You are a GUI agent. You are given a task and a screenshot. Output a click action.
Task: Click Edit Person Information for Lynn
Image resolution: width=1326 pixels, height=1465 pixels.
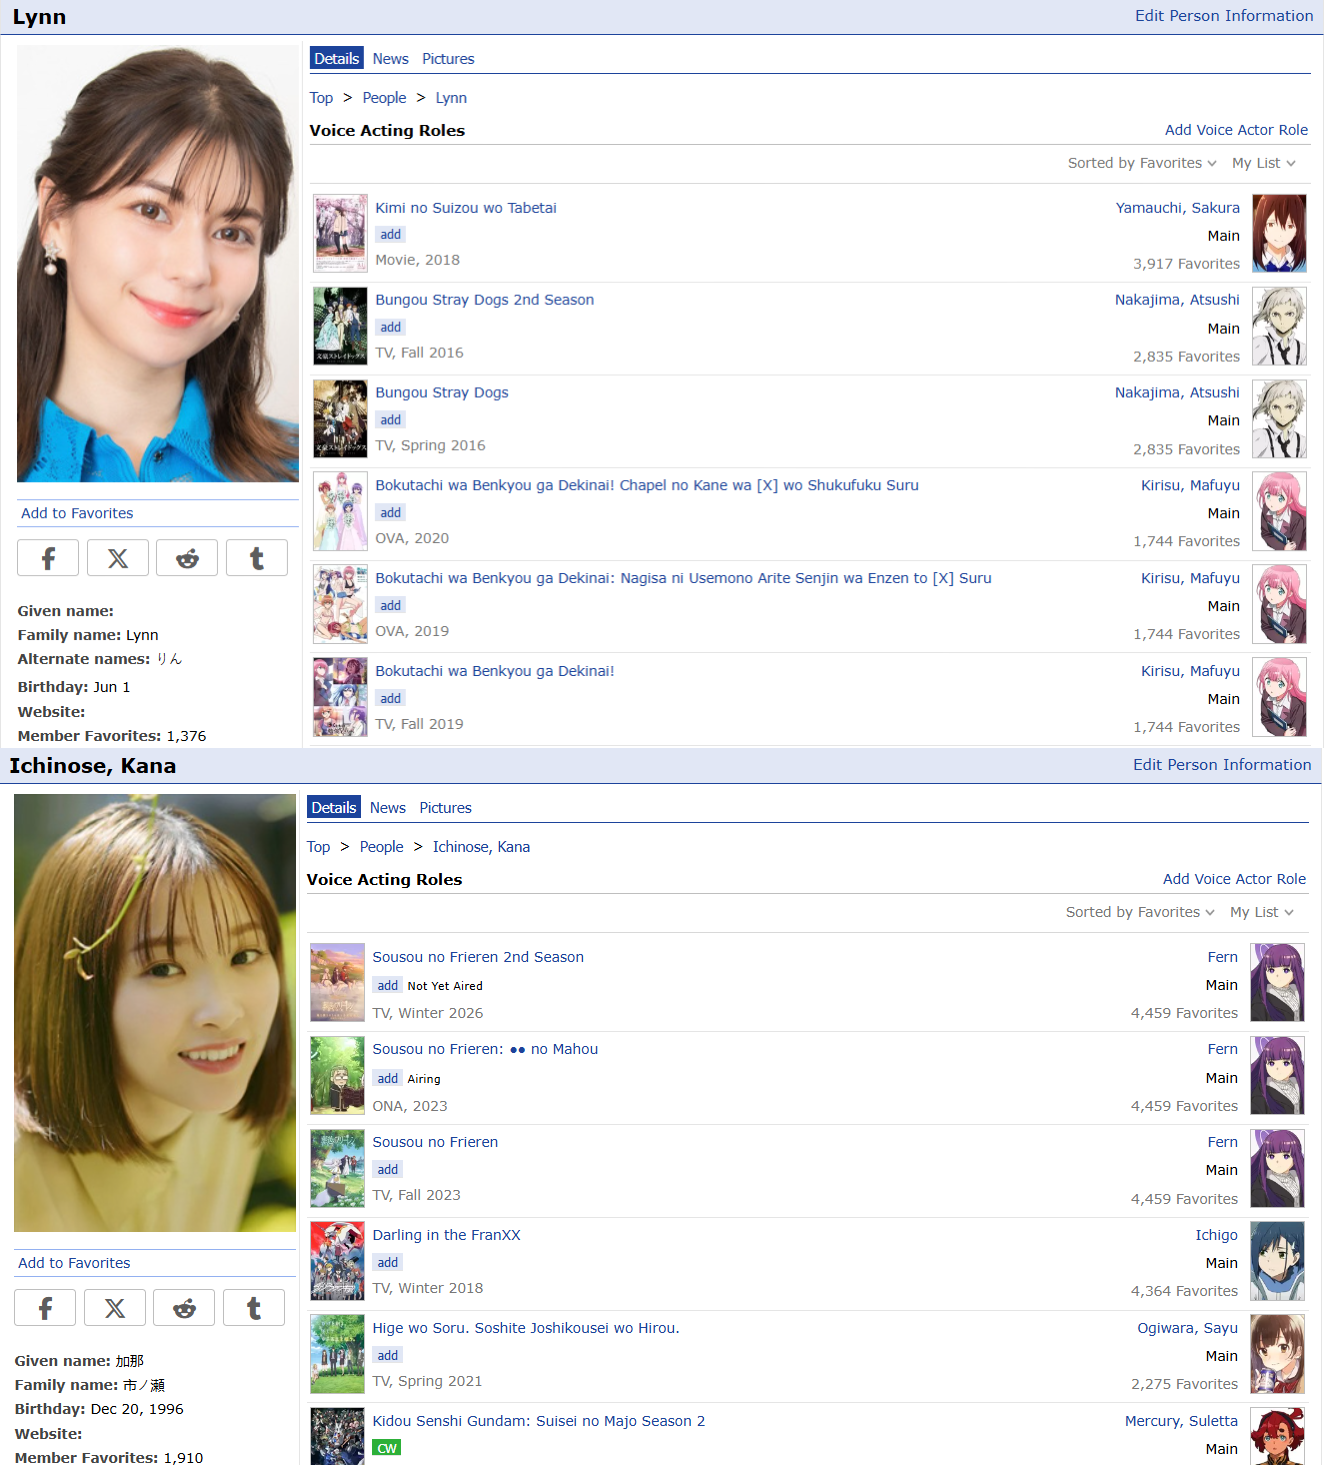coord(1224,16)
